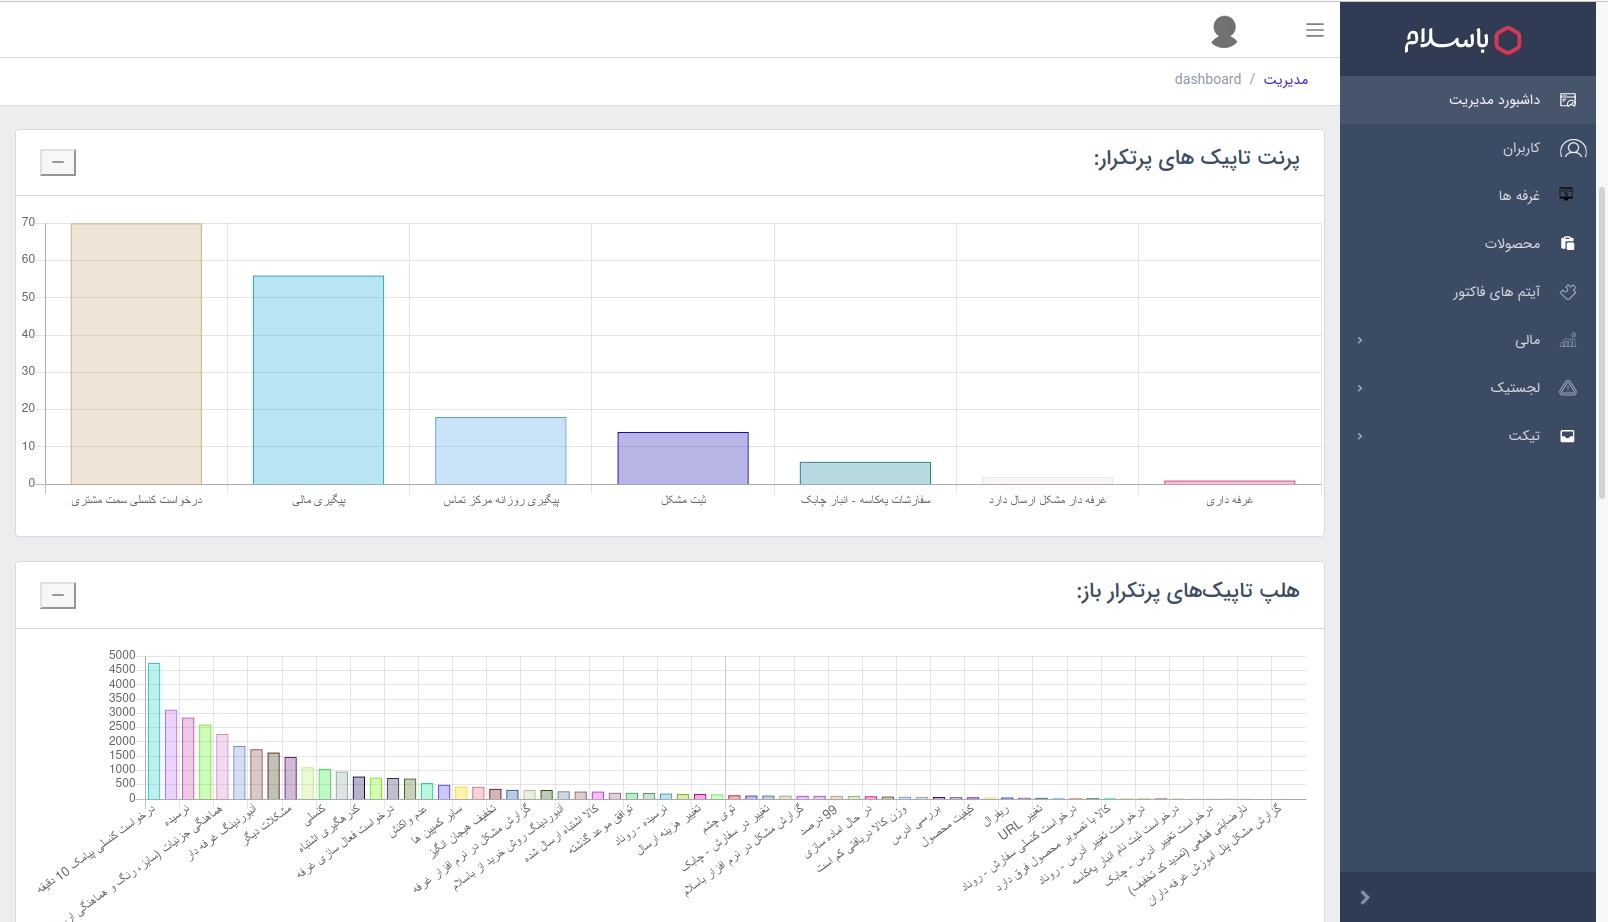The width and height of the screenshot is (1608, 922).
Task: Click the ثبت مشکل purple bar
Action: 683,458
